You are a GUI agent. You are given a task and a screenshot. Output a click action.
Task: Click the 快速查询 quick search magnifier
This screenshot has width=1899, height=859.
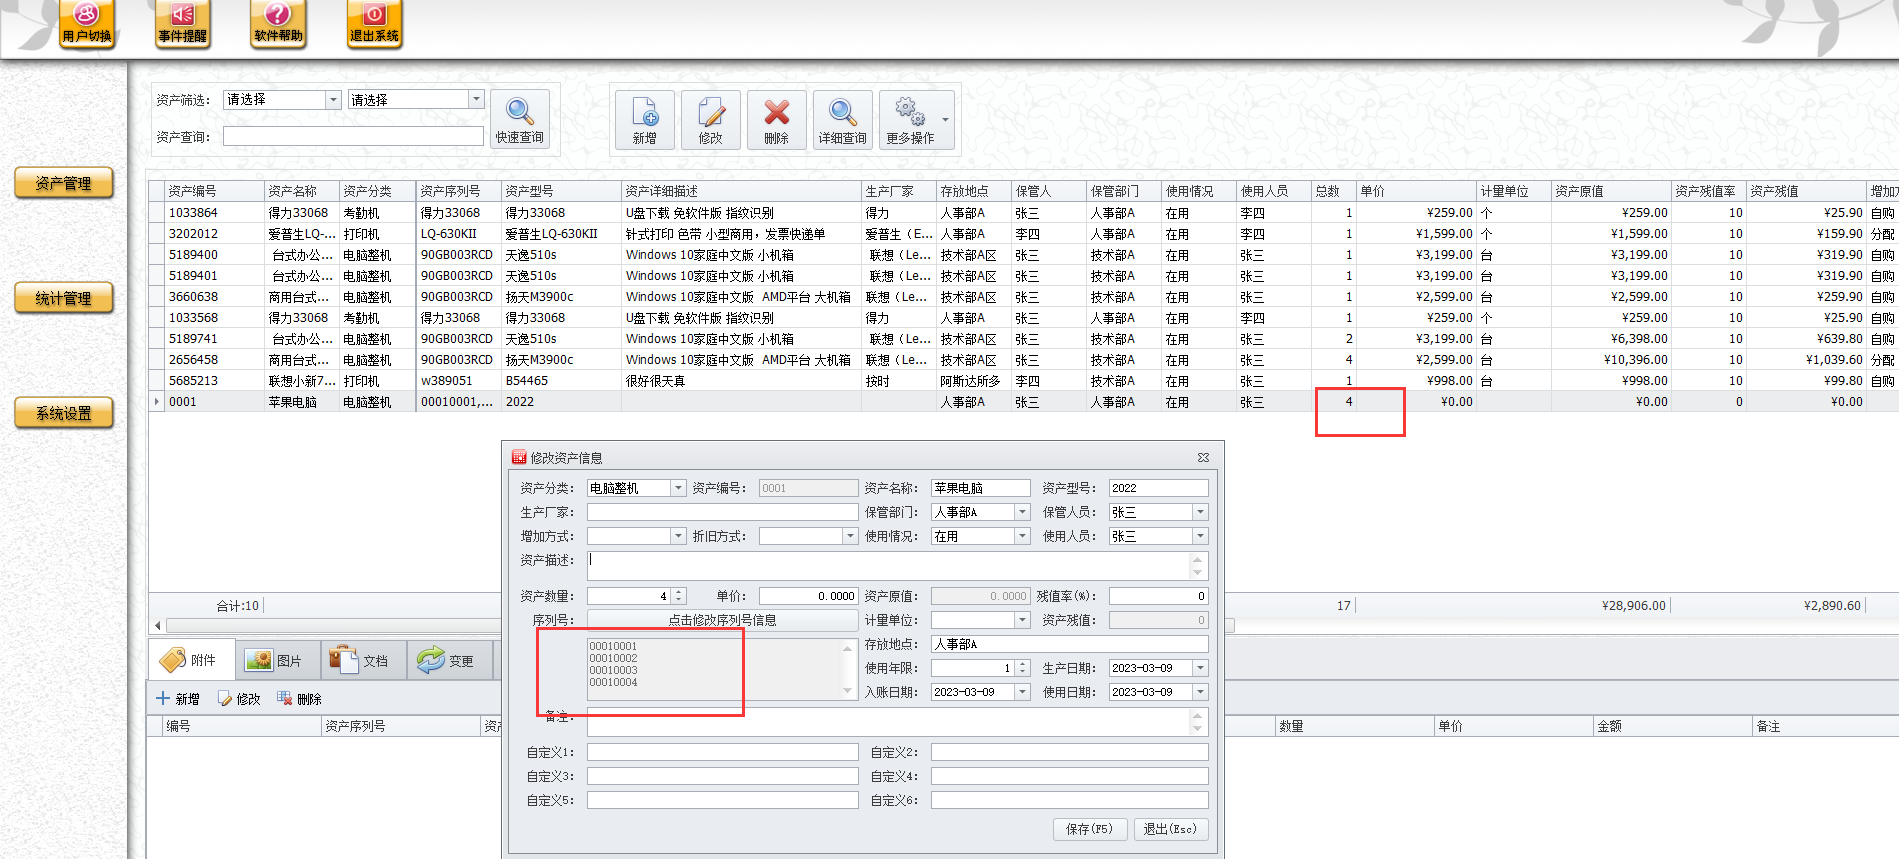coord(520,119)
